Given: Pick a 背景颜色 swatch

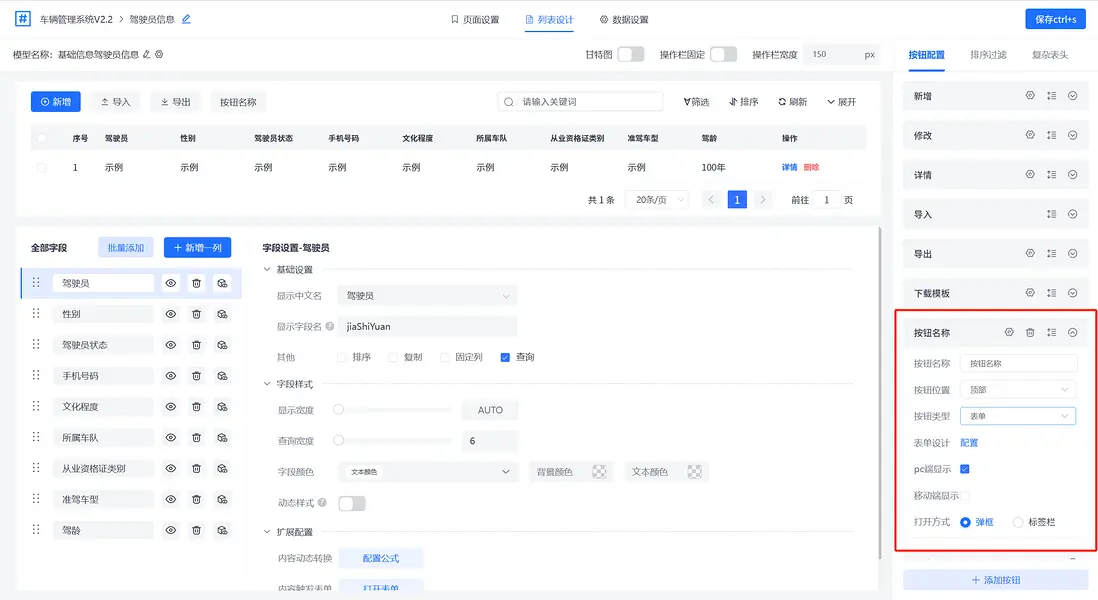Looking at the screenshot, I should coord(599,472).
